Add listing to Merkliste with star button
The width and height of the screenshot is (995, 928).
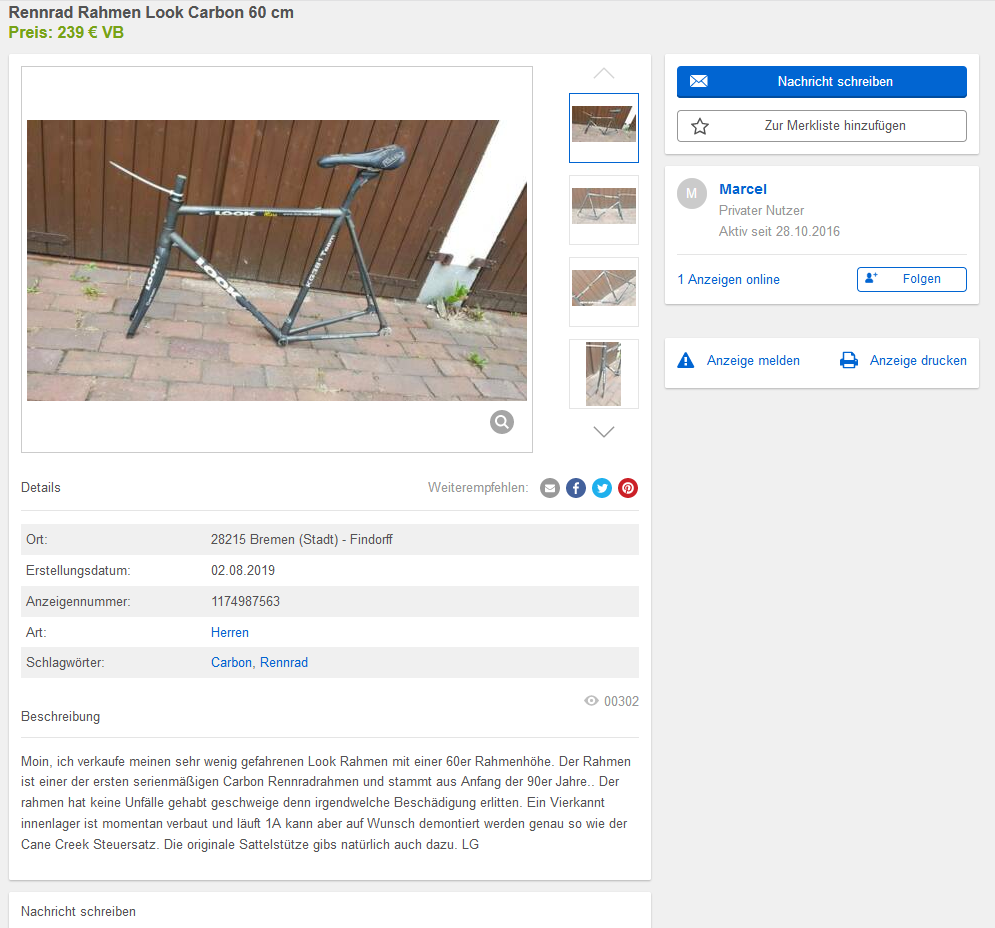pos(821,126)
